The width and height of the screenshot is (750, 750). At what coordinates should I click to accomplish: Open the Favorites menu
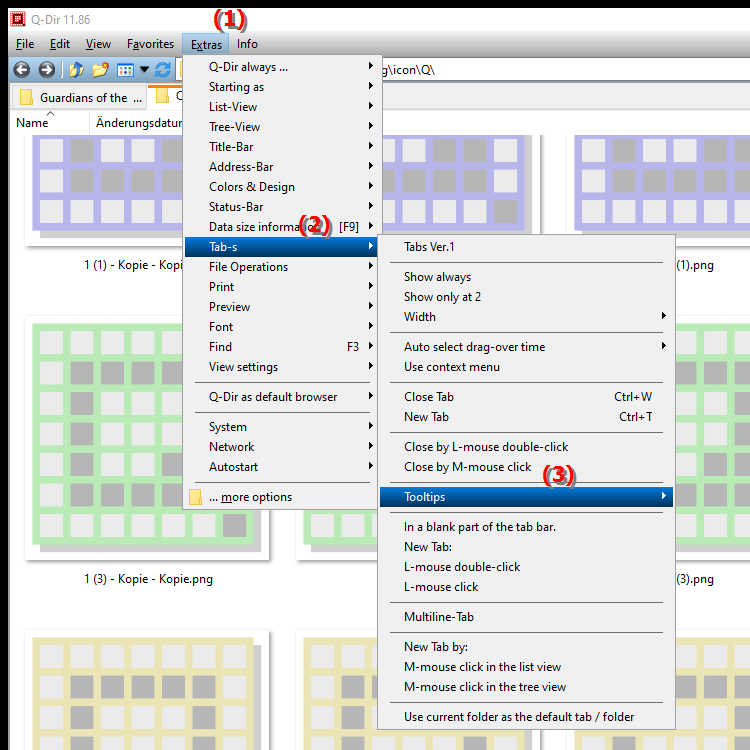tap(150, 44)
